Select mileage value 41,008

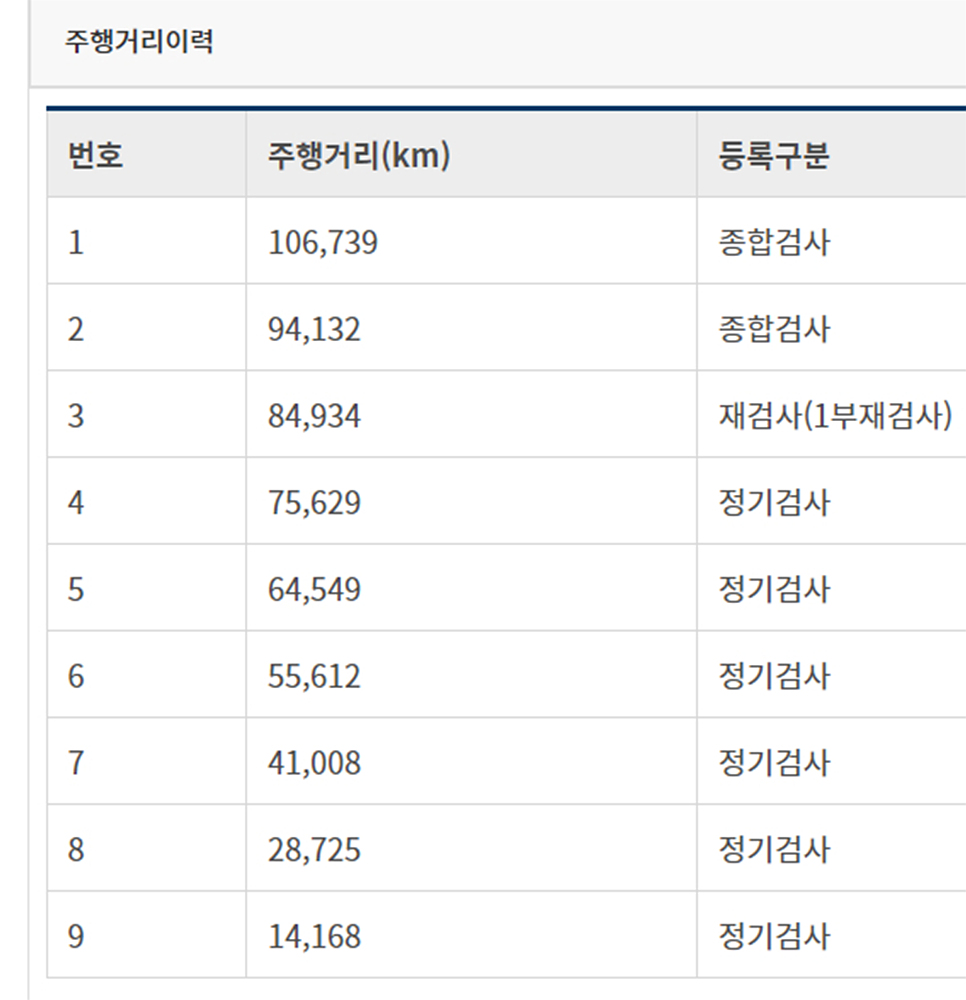tap(314, 764)
